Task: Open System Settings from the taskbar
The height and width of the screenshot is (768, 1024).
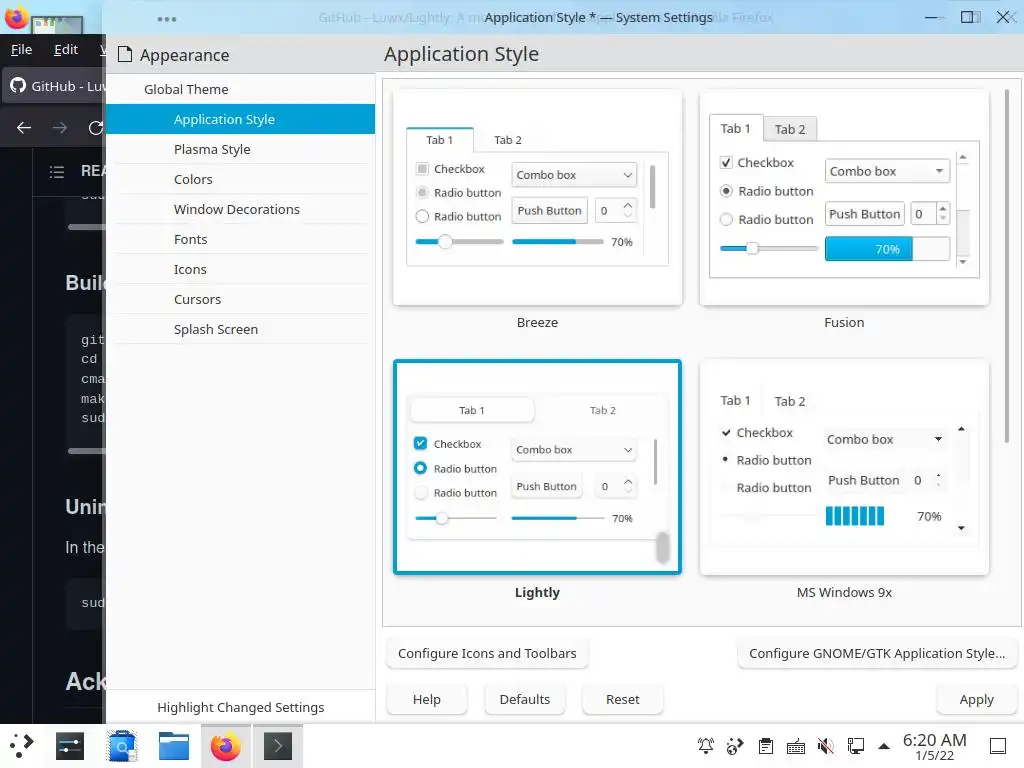Action: [x=70, y=746]
